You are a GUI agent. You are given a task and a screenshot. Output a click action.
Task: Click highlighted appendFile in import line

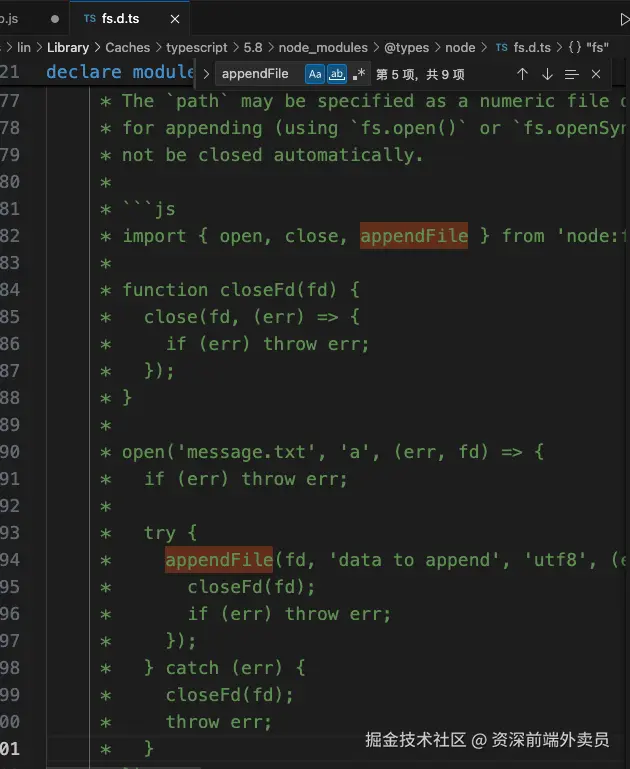click(414, 236)
